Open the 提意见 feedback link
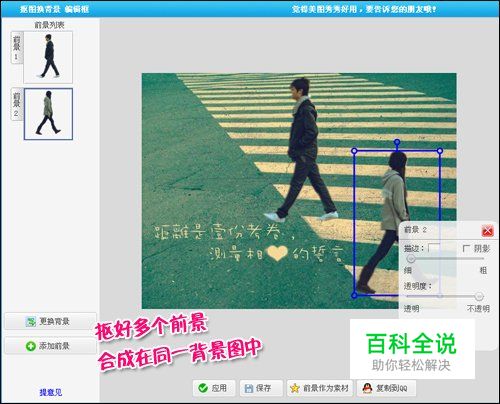 (51, 392)
